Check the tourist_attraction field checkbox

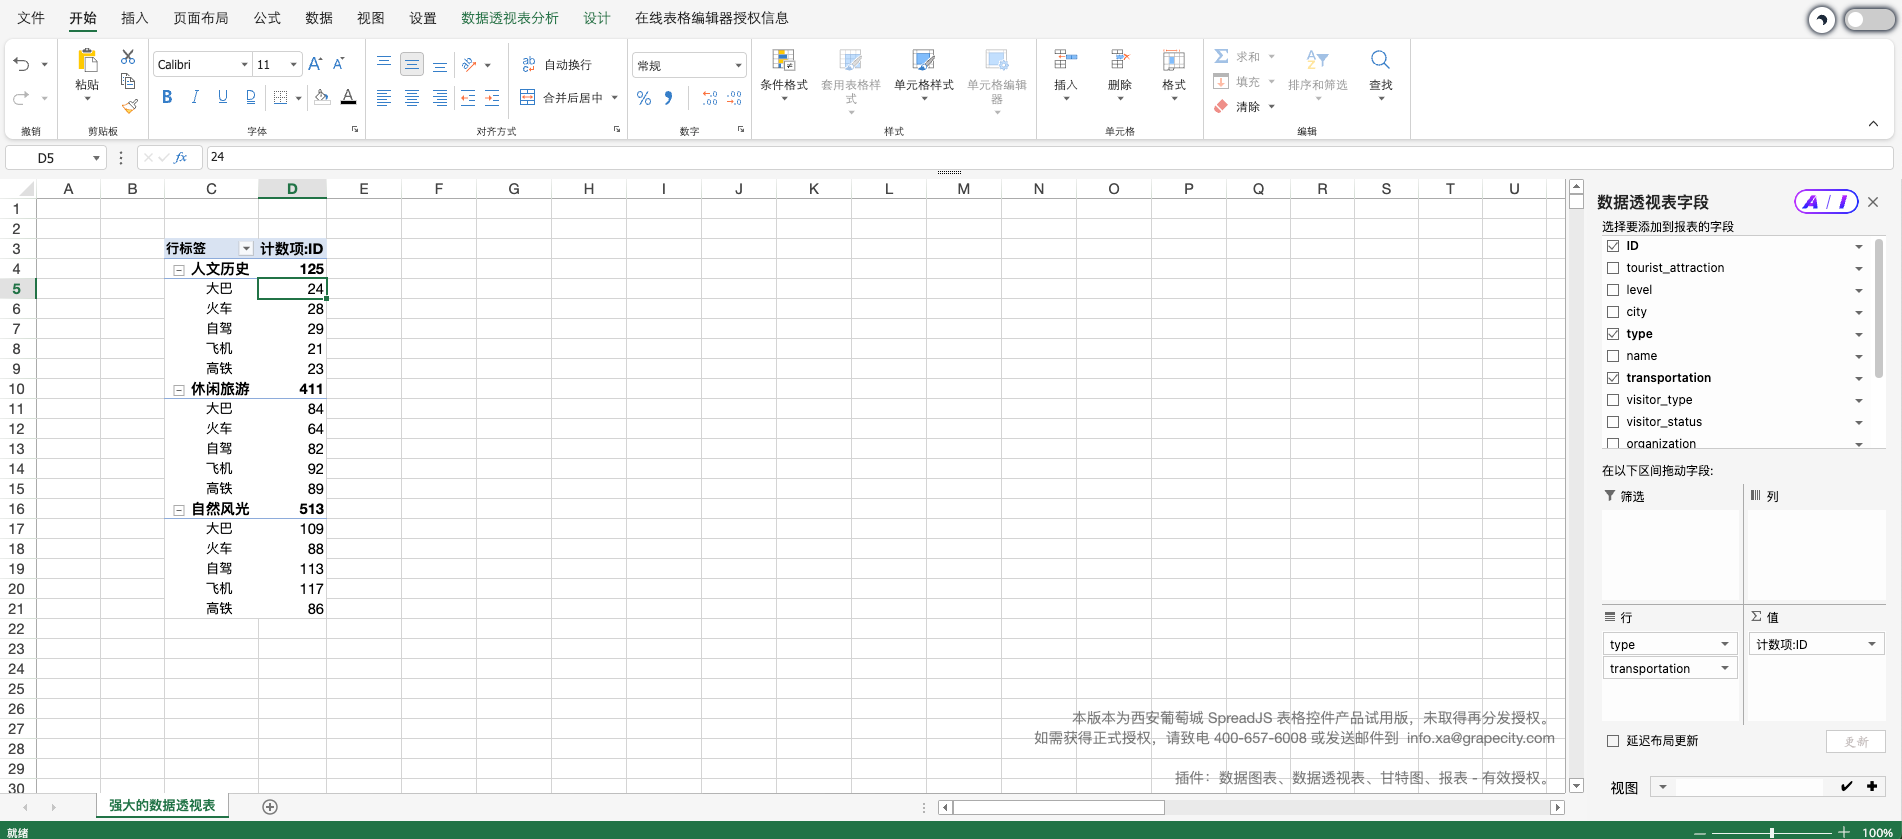(1613, 268)
